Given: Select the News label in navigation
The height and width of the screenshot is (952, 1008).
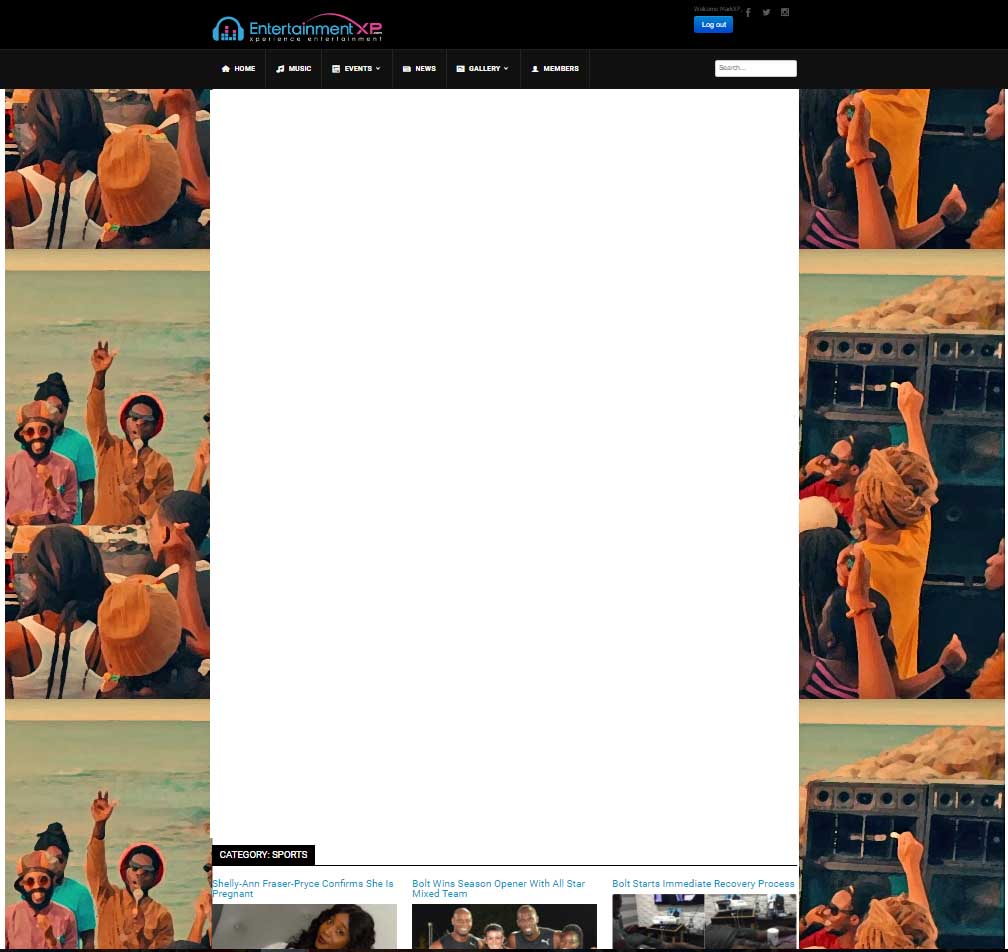Looking at the screenshot, I should 426,69.
